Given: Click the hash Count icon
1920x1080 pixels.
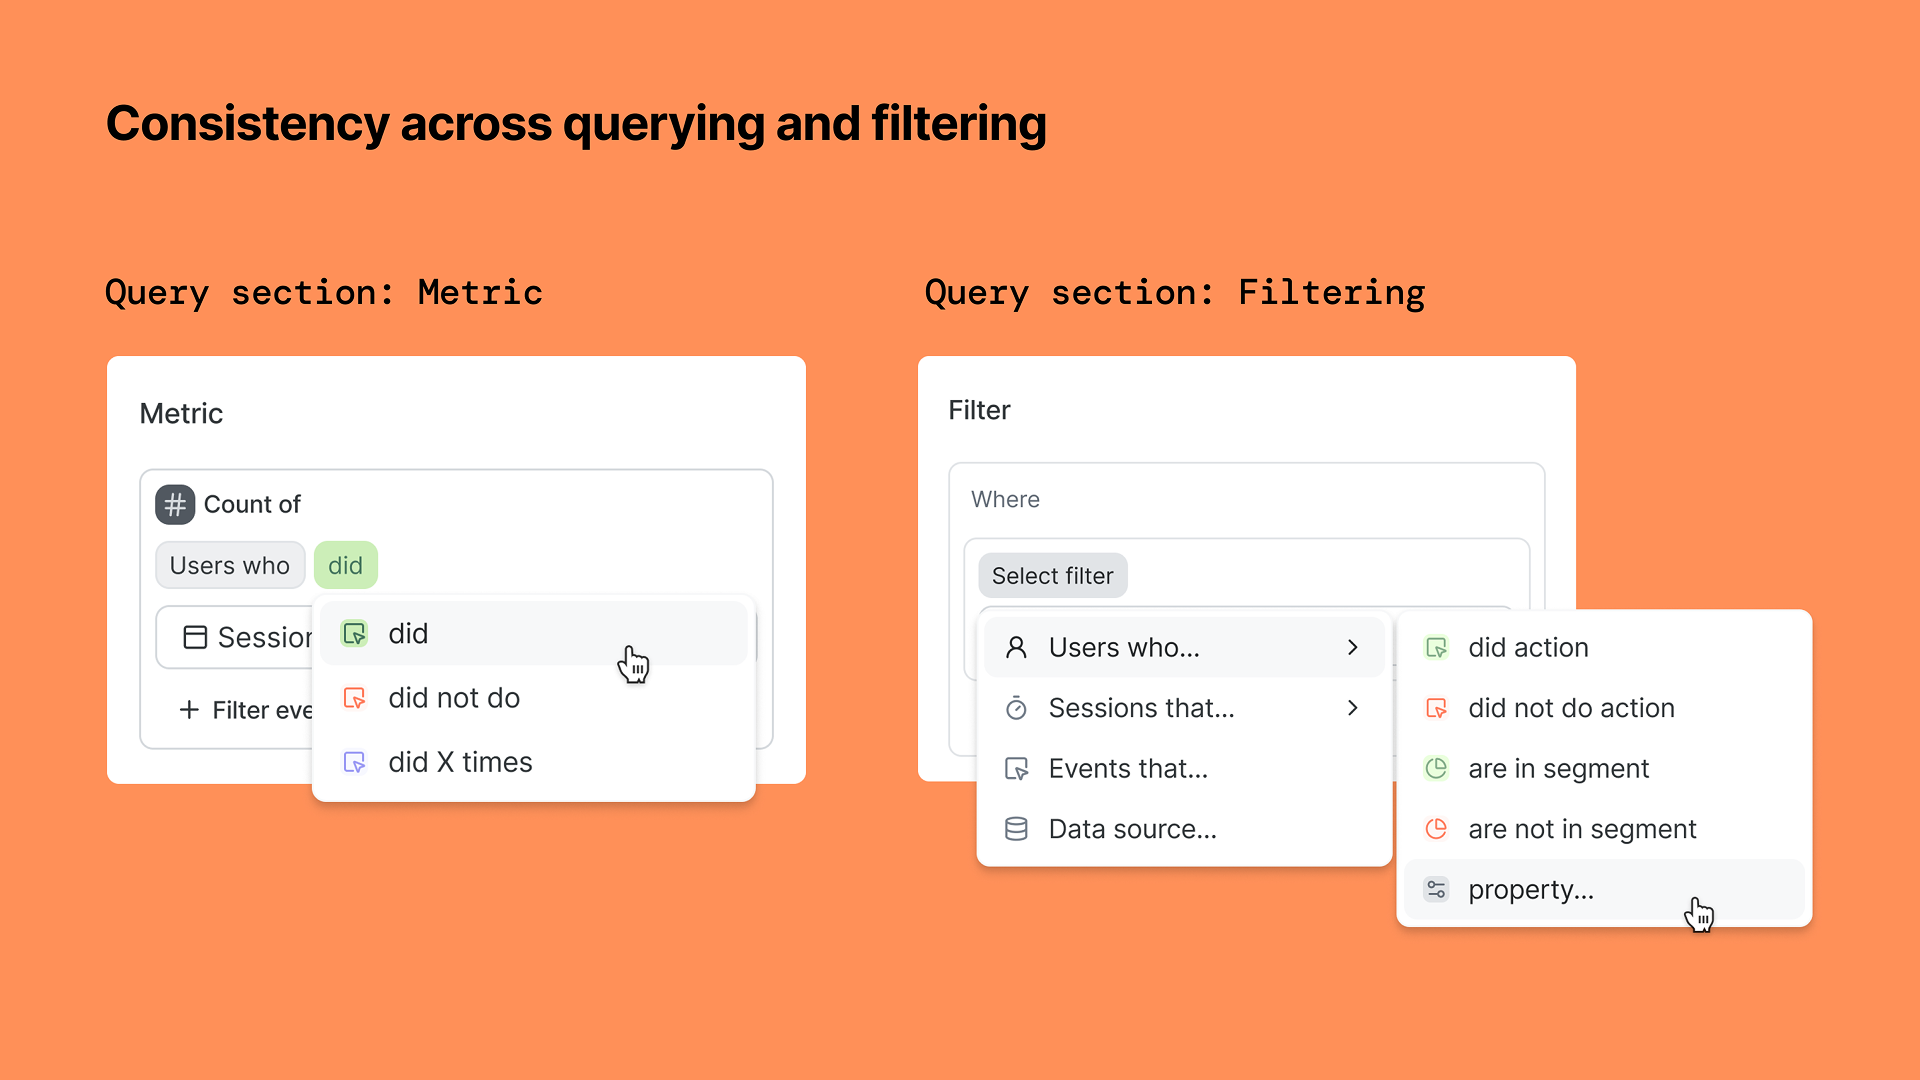Looking at the screenshot, I should click(175, 504).
